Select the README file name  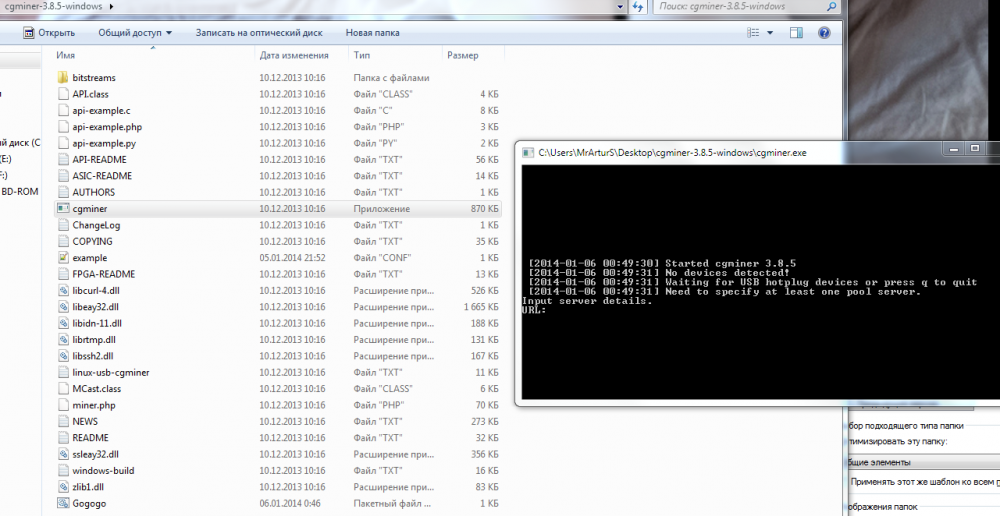(x=91, y=438)
